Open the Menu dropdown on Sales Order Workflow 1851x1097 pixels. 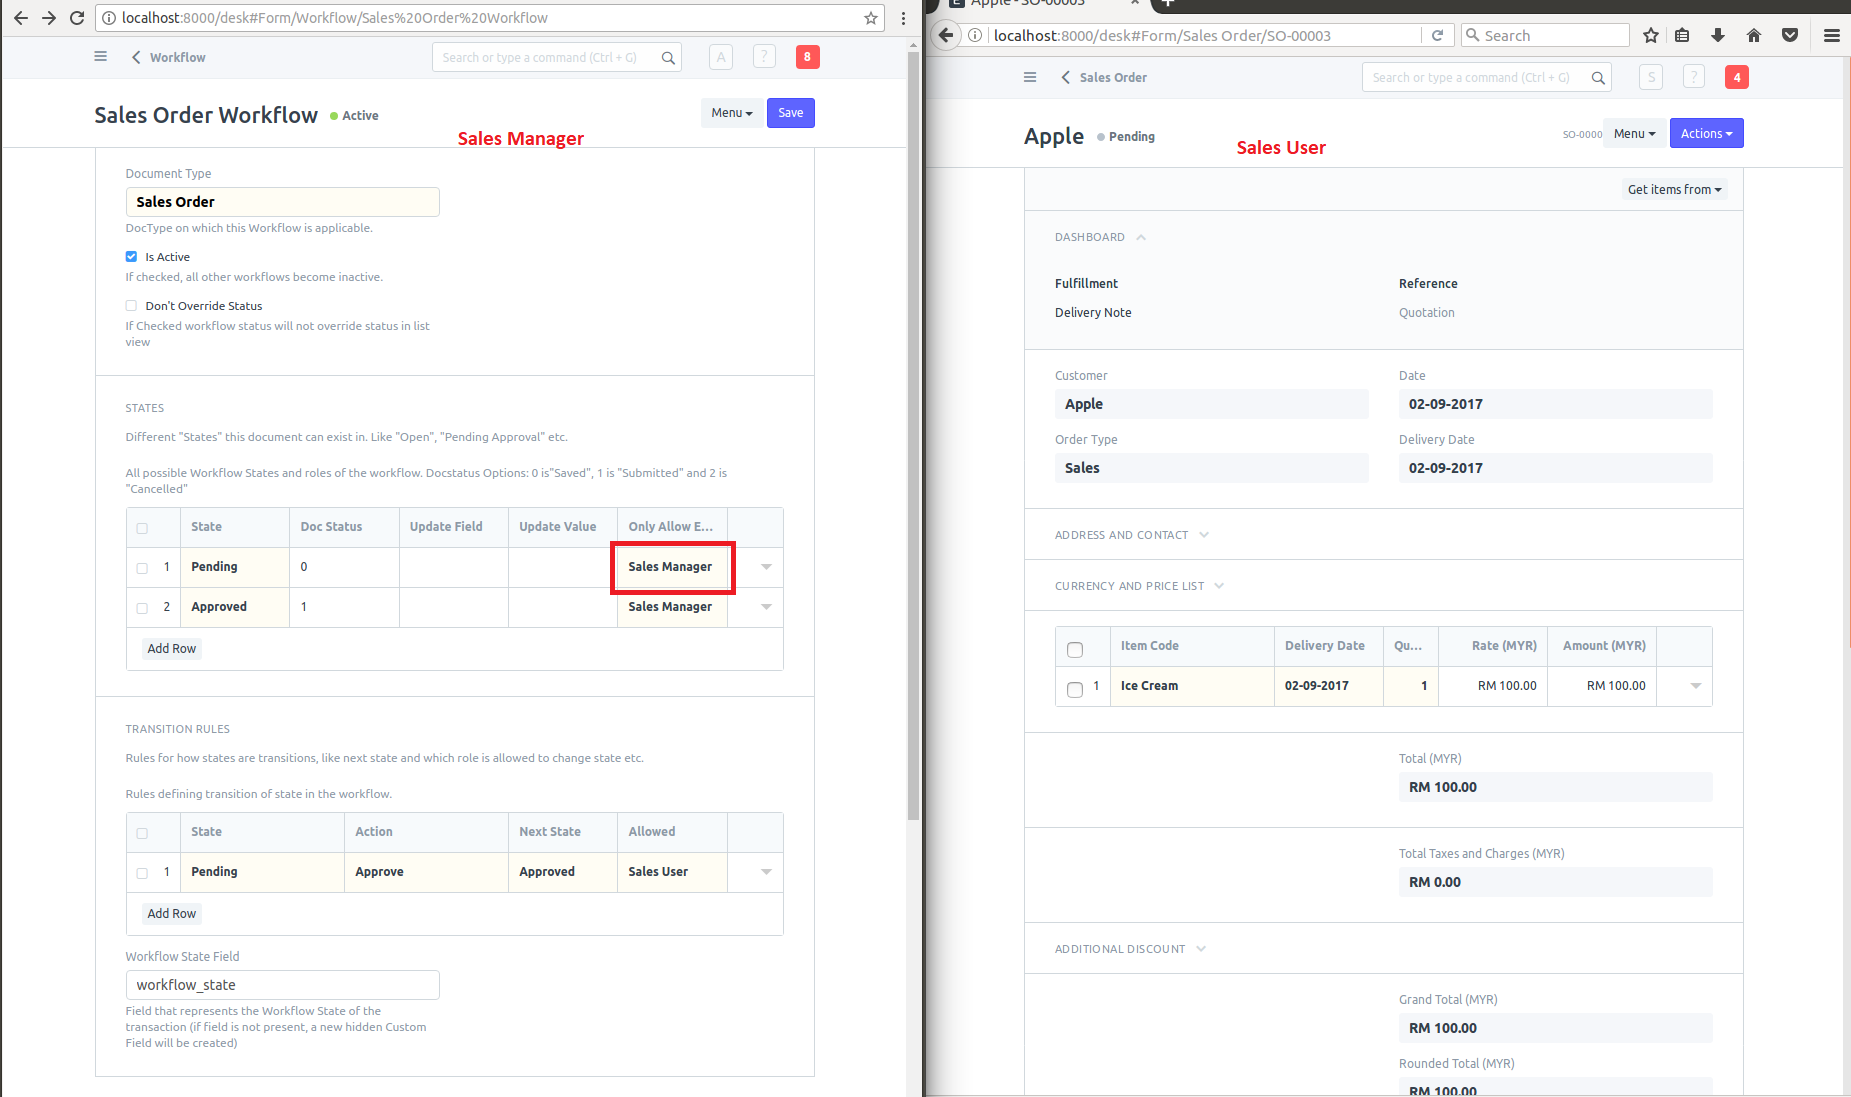(x=731, y=112)
